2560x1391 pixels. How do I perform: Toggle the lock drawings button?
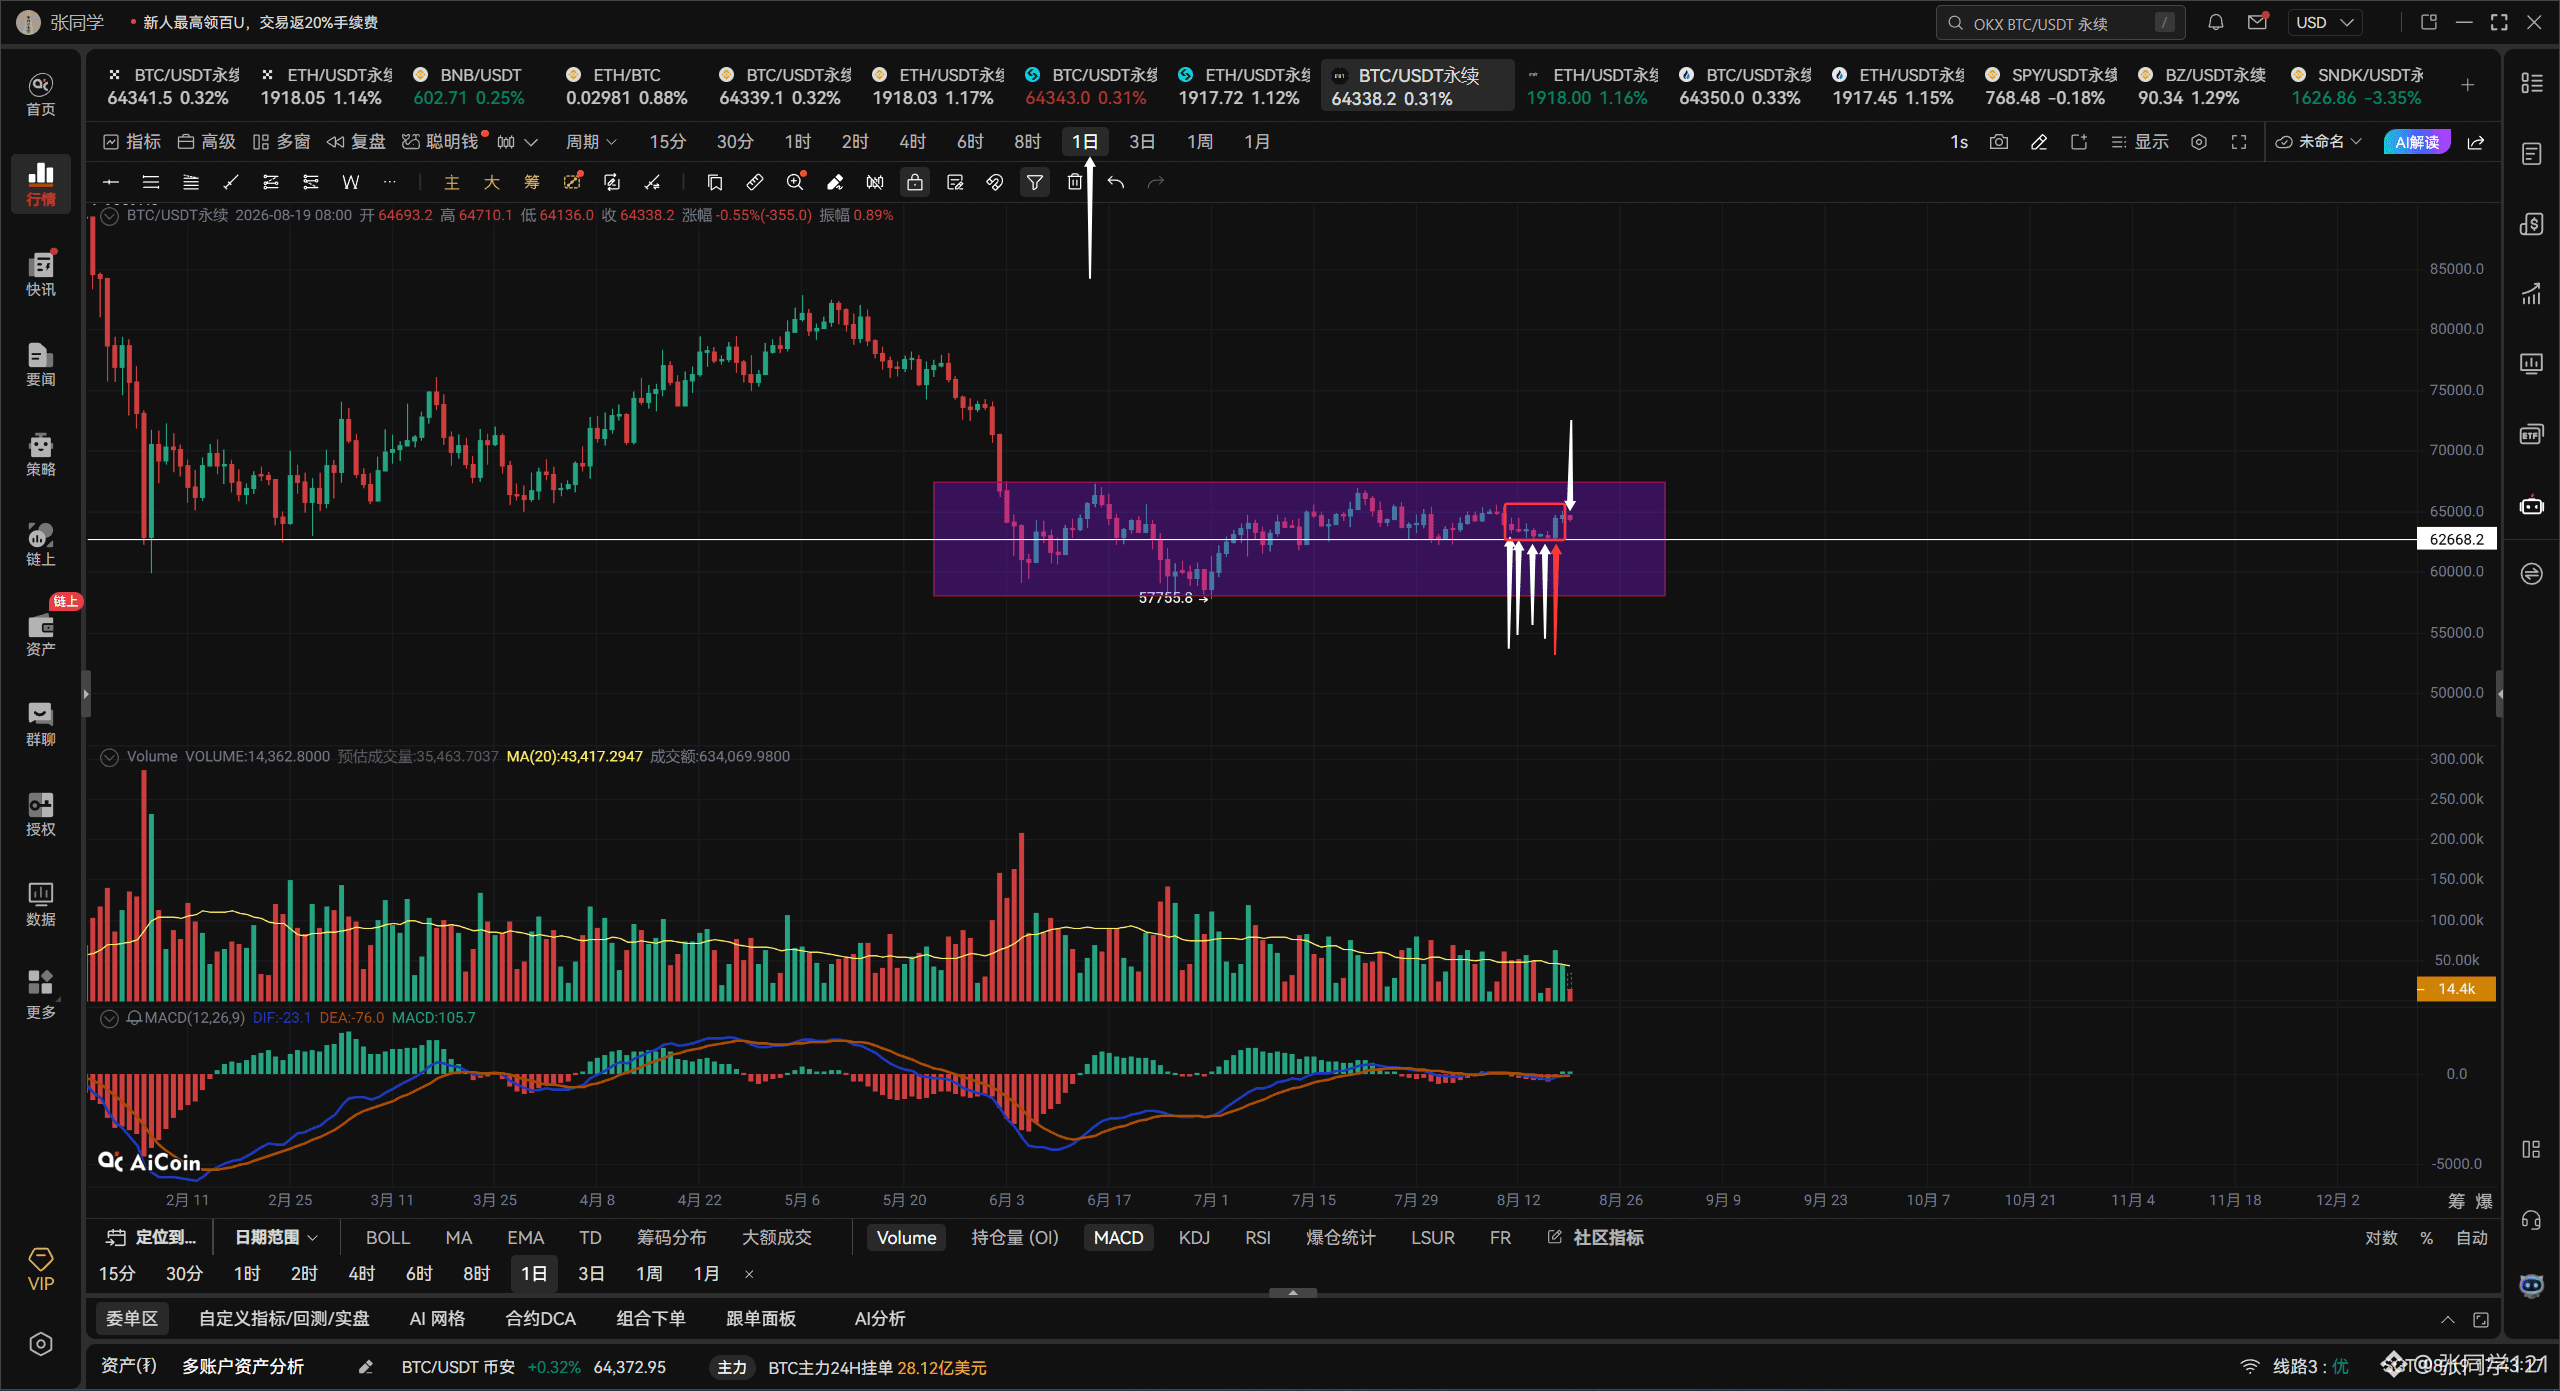(x=915, y=182)
